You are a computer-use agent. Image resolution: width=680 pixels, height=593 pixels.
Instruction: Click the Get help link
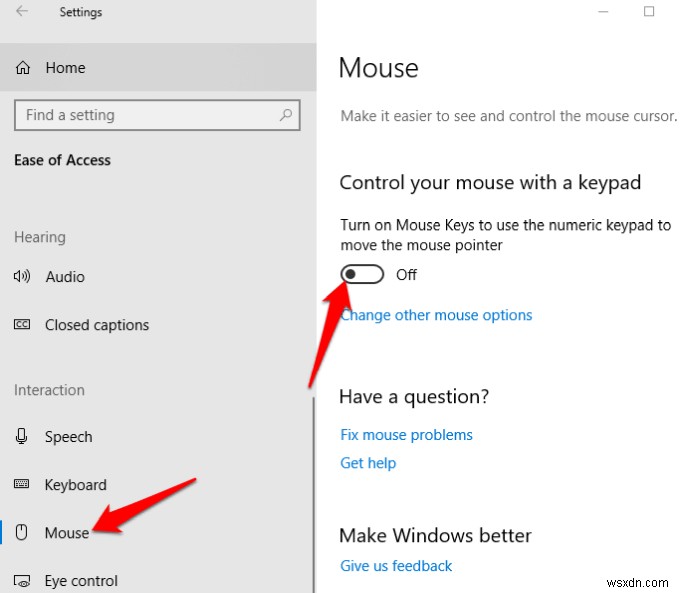coord(368,463)
